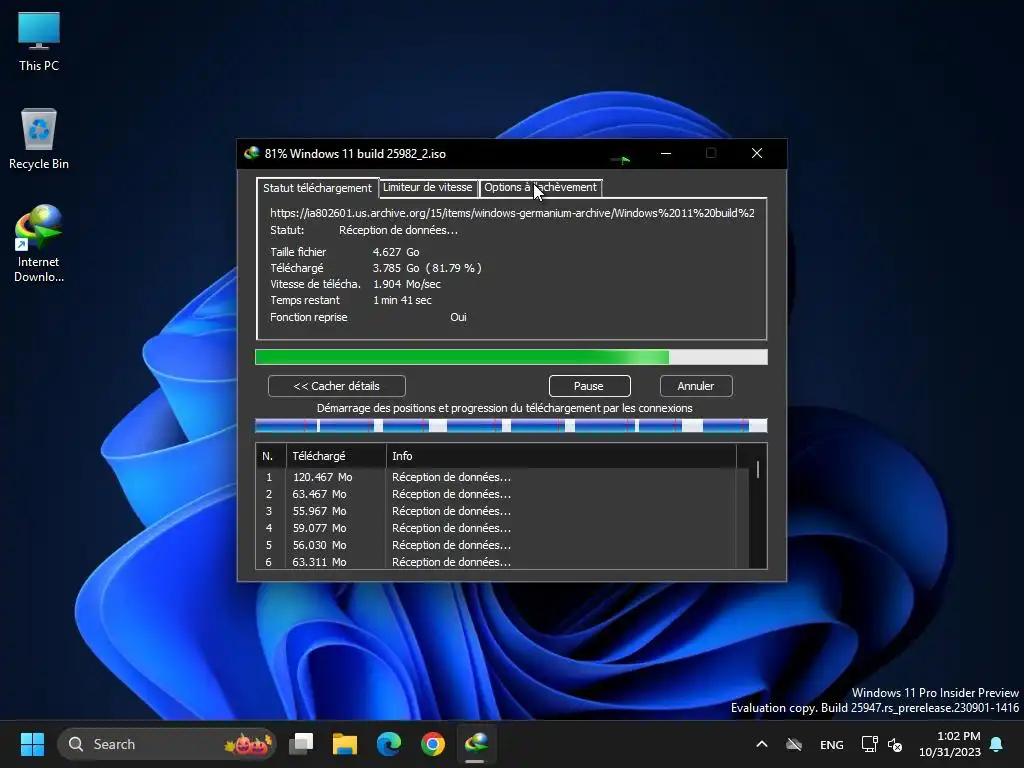Viewport: 1024px width, 768px height.
Task: Open Task View from the taskbar
Action: [302, 744]
